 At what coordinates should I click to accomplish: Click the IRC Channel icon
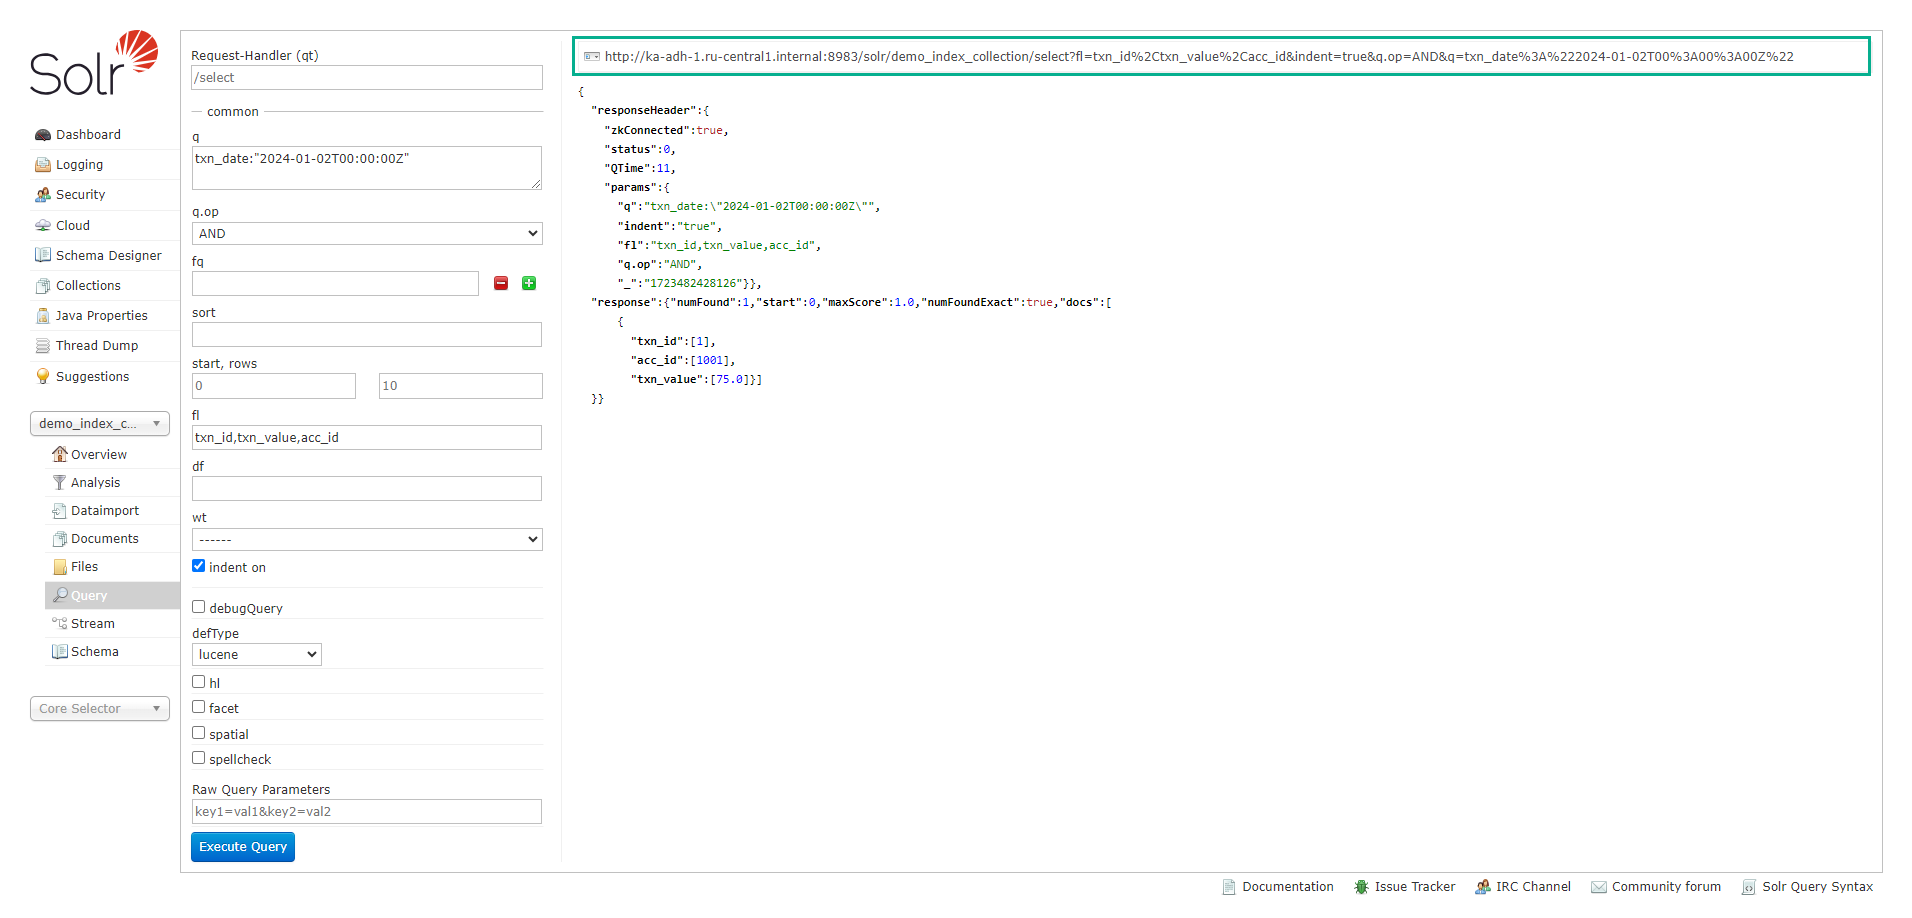pyautogui.click(x=1483, y=887)
